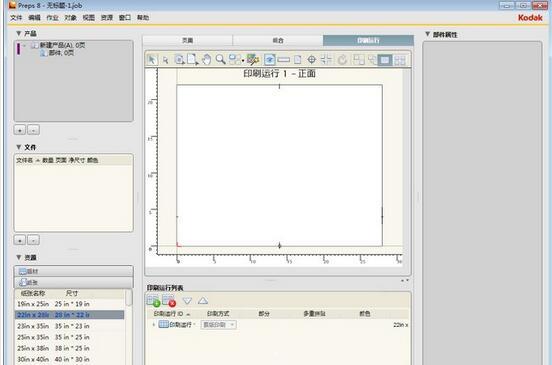Viewport: 552px width, 365px height.
Task: Click the rotate circular arrow icon
Action: (342, 59)
